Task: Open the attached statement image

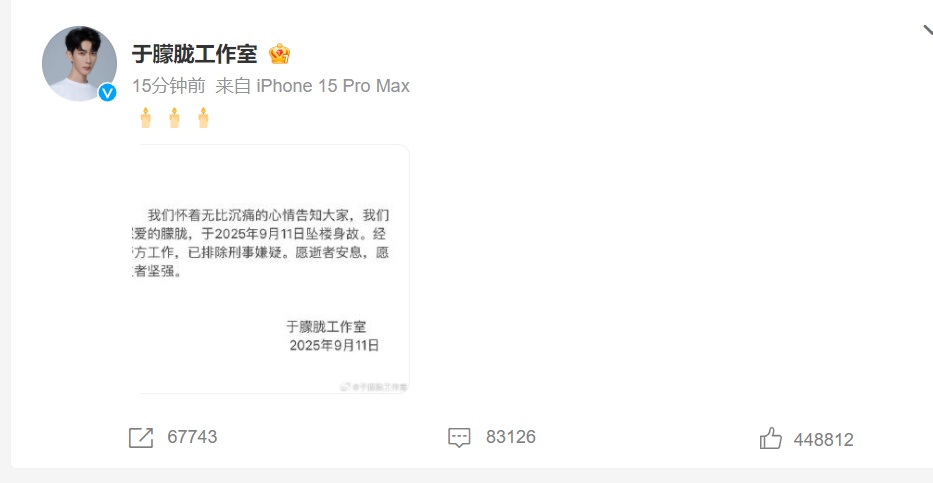Action: pos(271,269)
